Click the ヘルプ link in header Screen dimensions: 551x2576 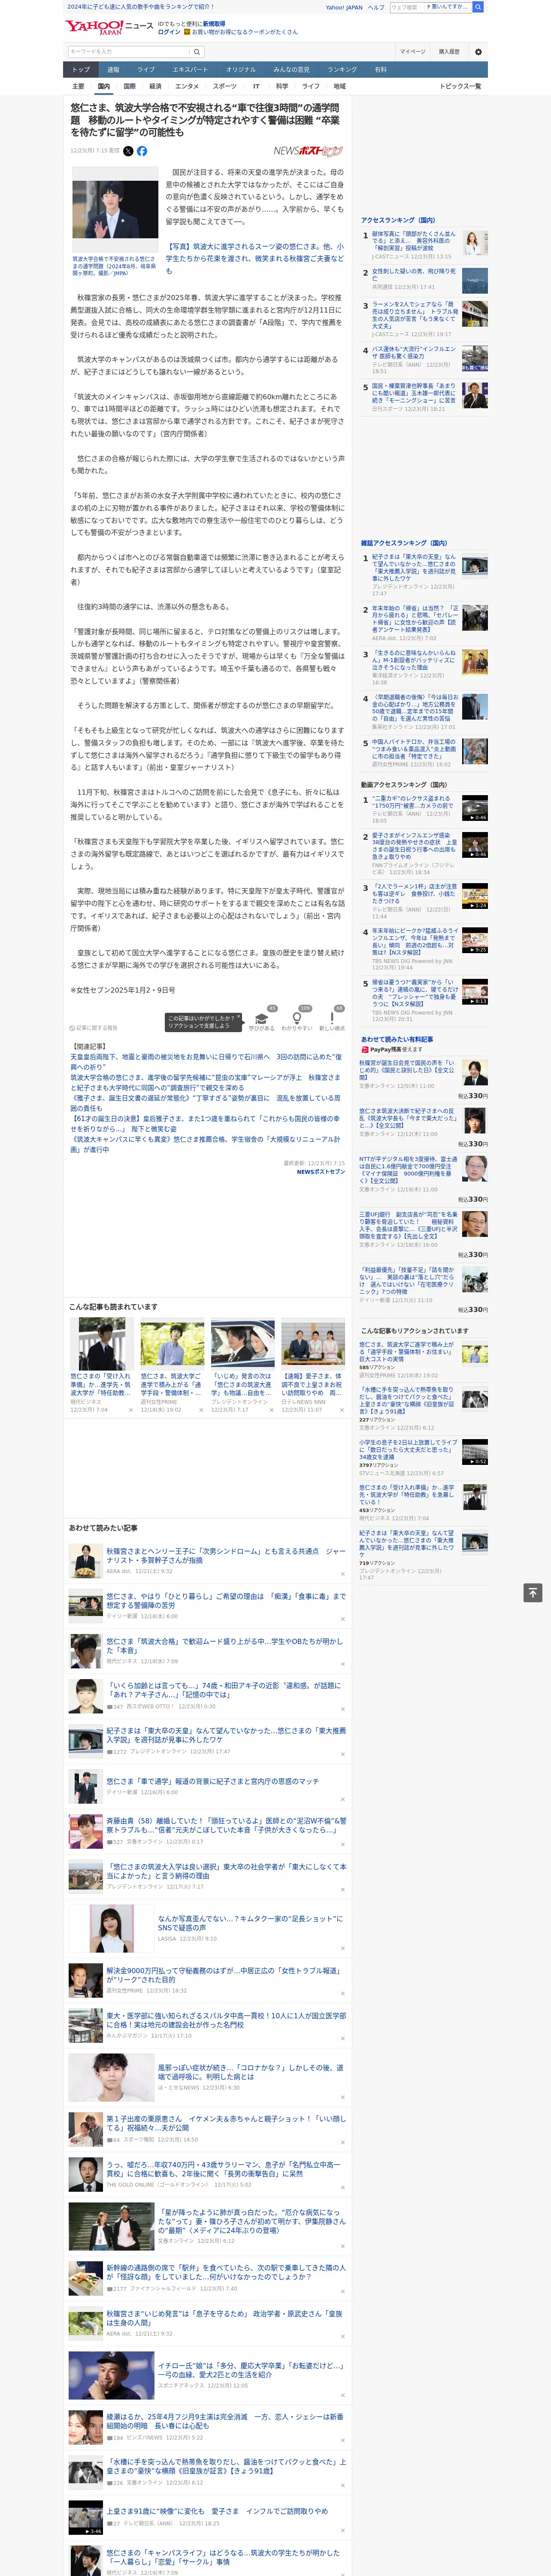click(376, 7)
